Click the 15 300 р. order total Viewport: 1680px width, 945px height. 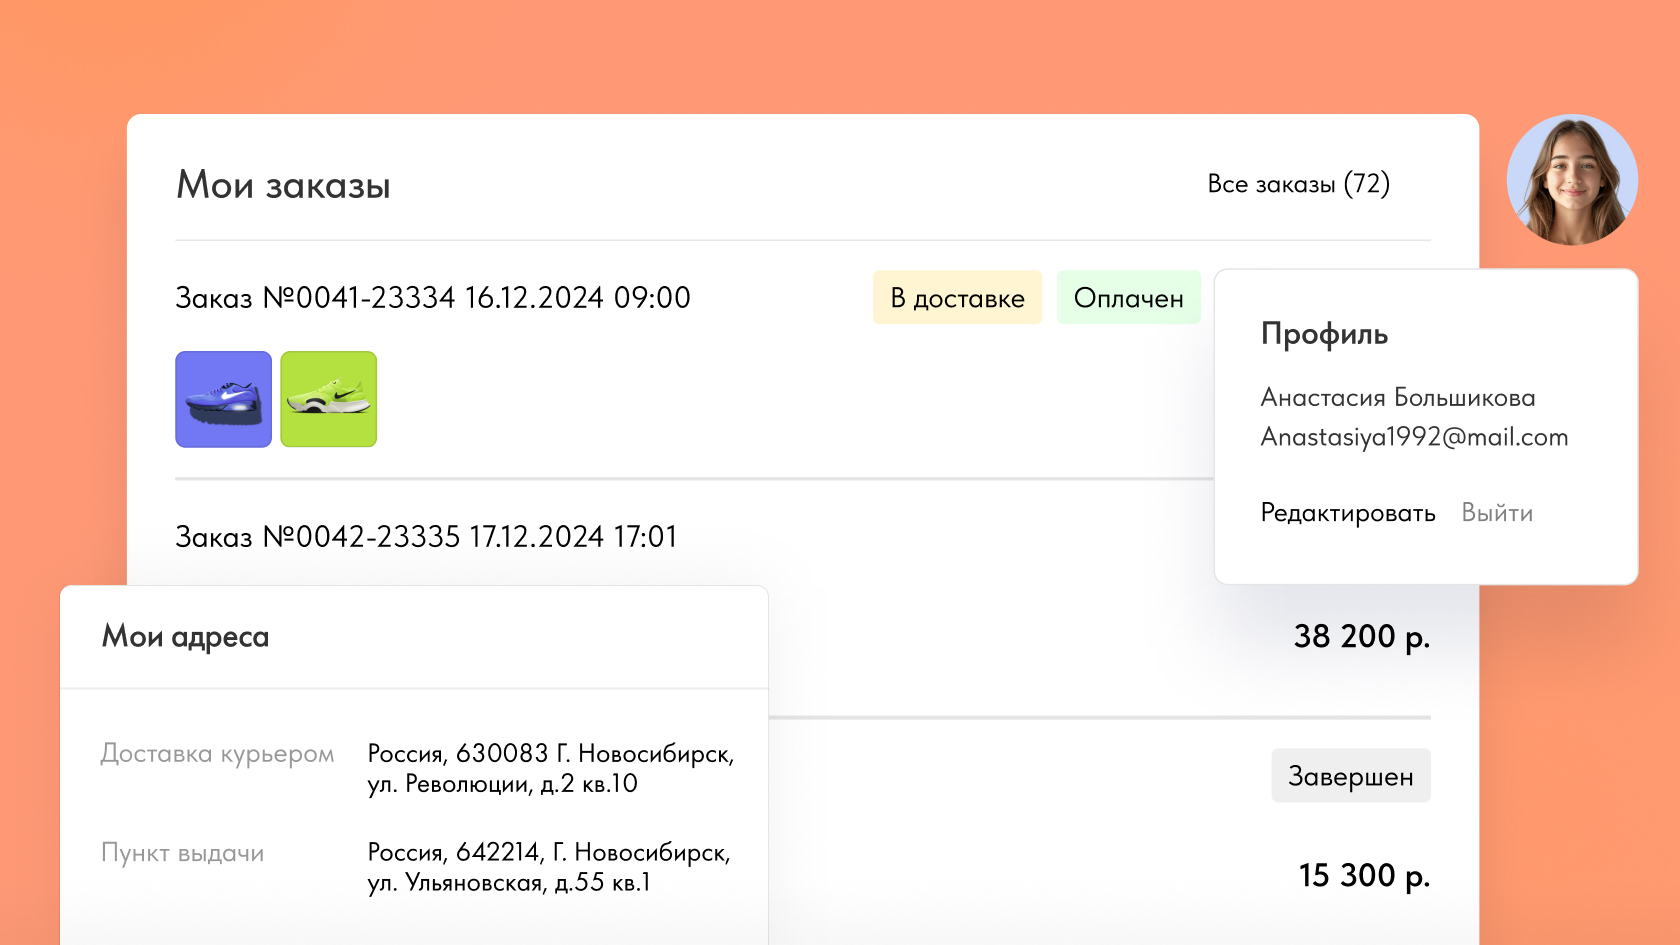tap(1364, 876)
